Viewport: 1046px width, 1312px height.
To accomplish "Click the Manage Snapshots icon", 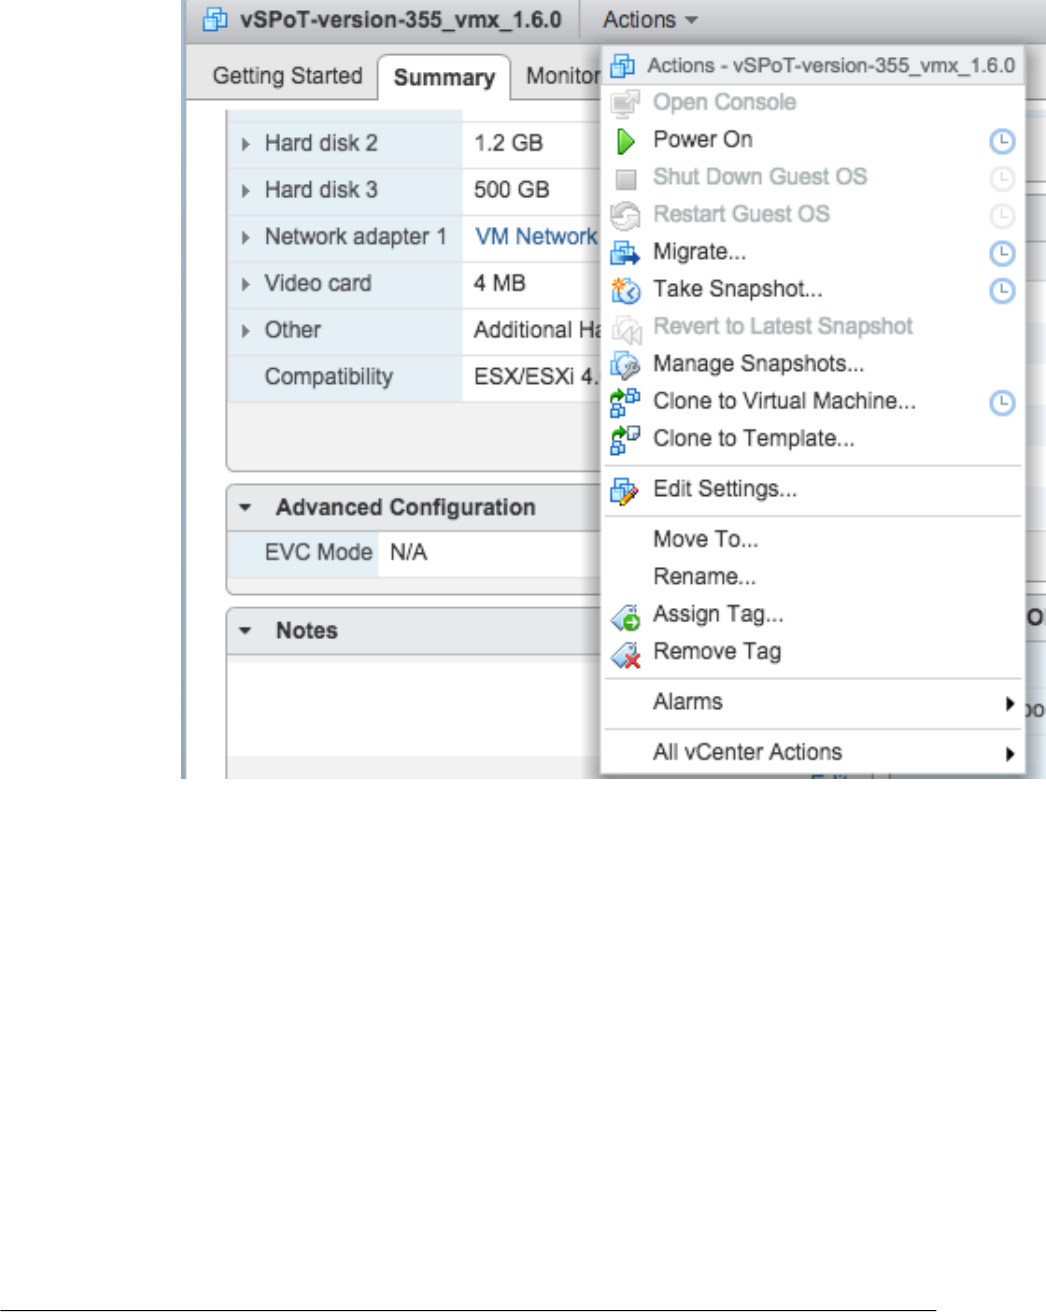I will [x=626, y=365].
